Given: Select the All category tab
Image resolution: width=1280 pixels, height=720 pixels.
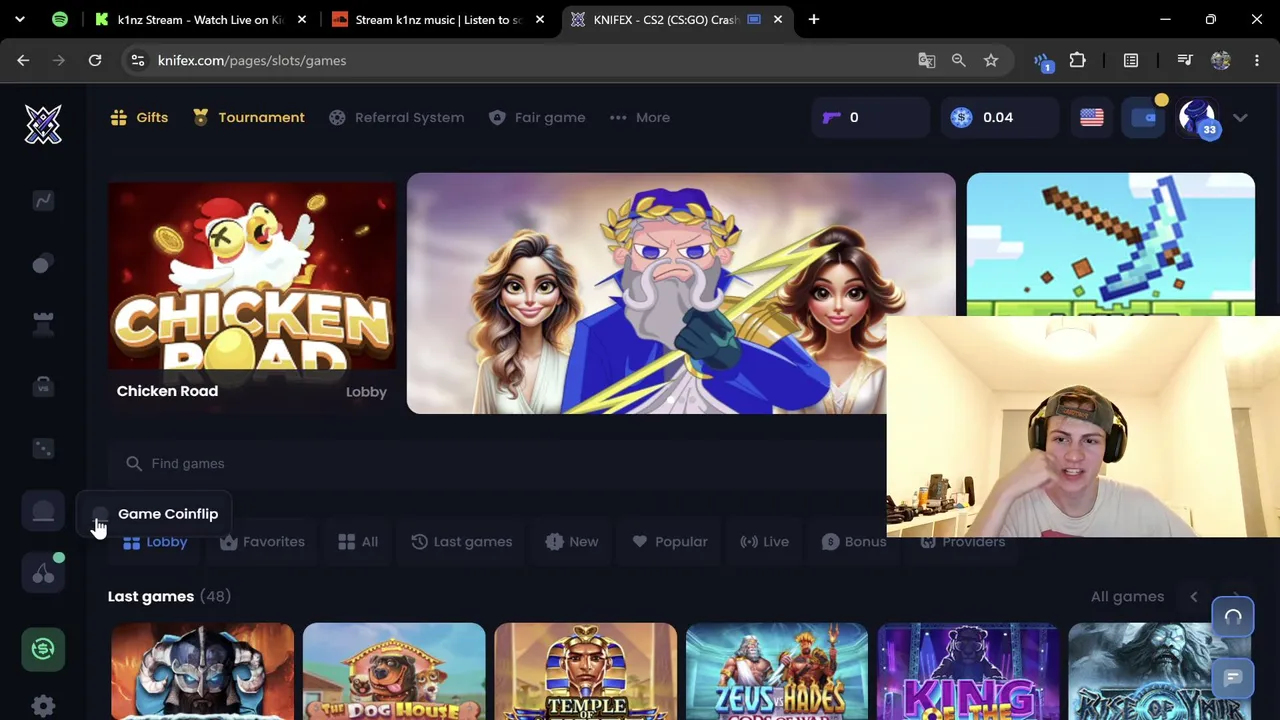Looking at the screenshot, I should coord(358,542).
